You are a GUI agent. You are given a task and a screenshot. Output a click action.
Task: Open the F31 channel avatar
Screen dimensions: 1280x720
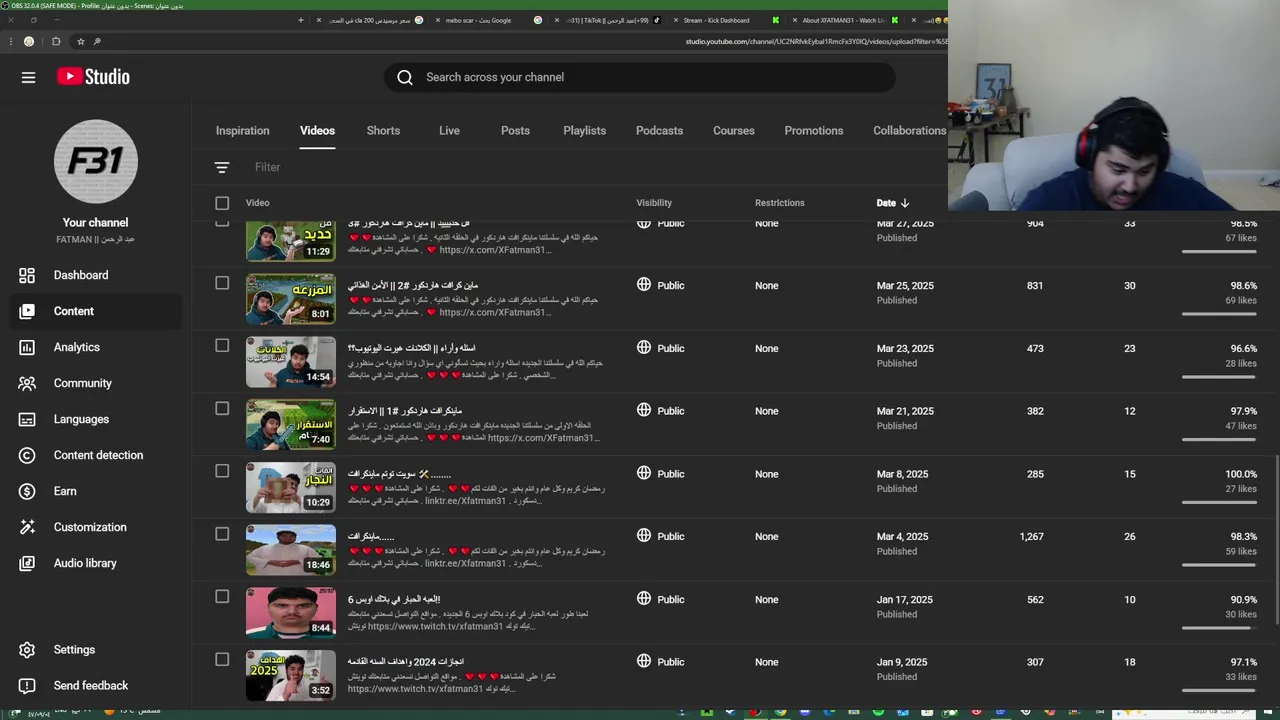[96, 161]
